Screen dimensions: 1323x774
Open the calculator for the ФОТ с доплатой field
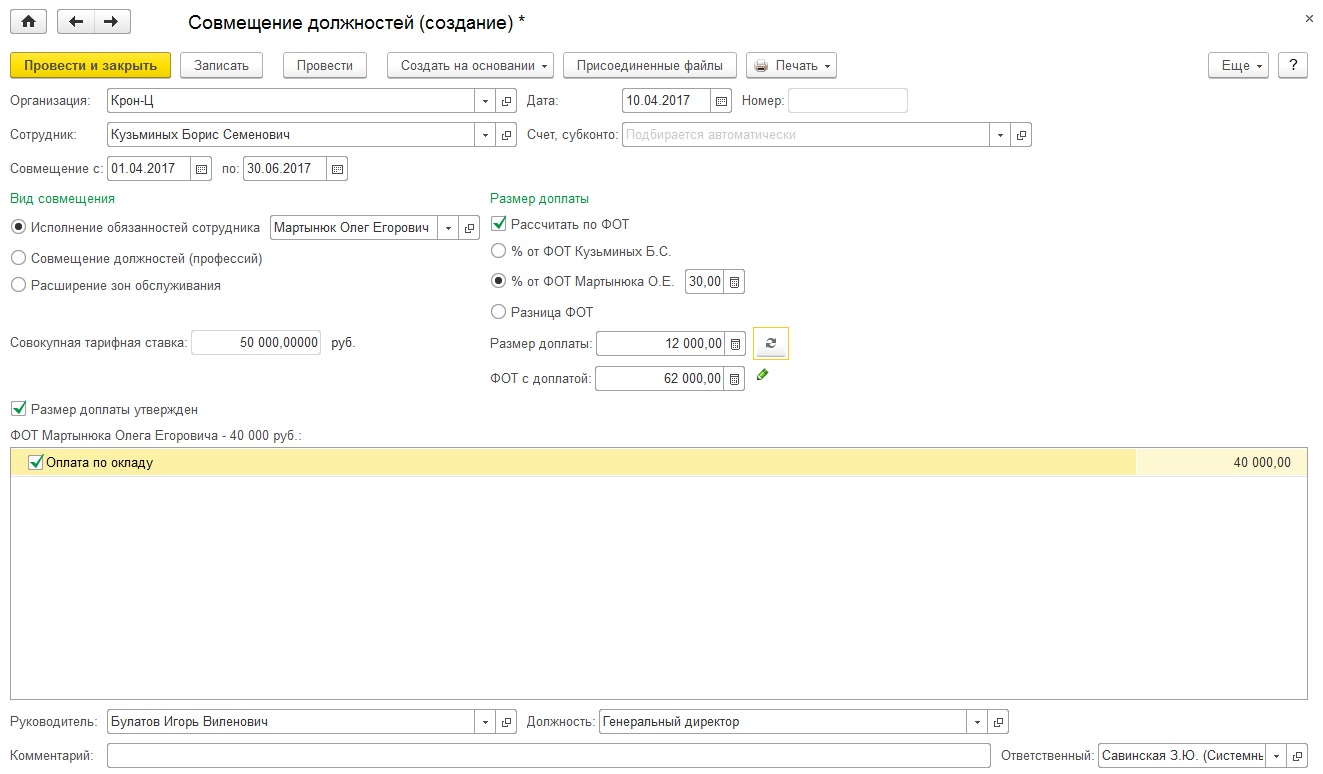[x=735, y=379]
